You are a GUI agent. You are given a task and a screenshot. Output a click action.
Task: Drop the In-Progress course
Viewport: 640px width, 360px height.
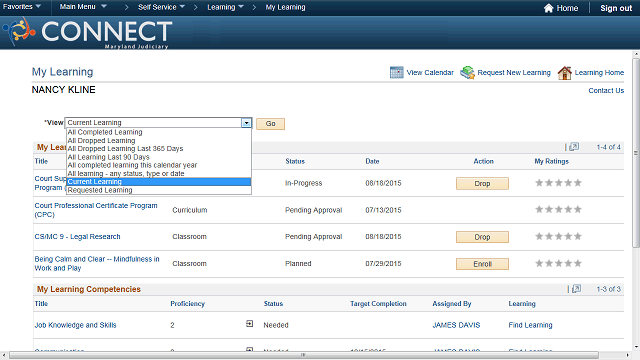(482, 184)
